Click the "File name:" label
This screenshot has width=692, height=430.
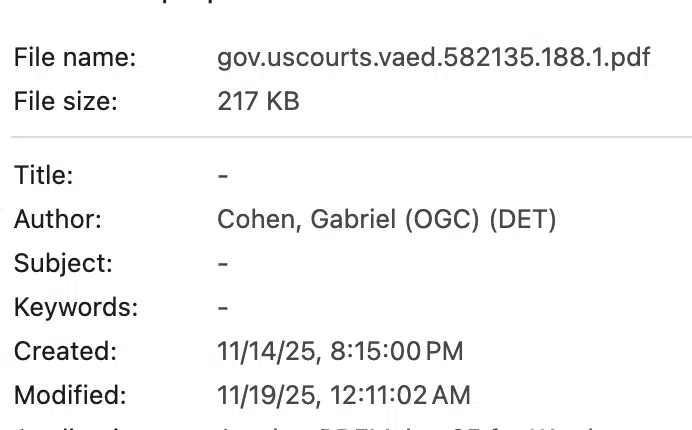coord(75,58)
